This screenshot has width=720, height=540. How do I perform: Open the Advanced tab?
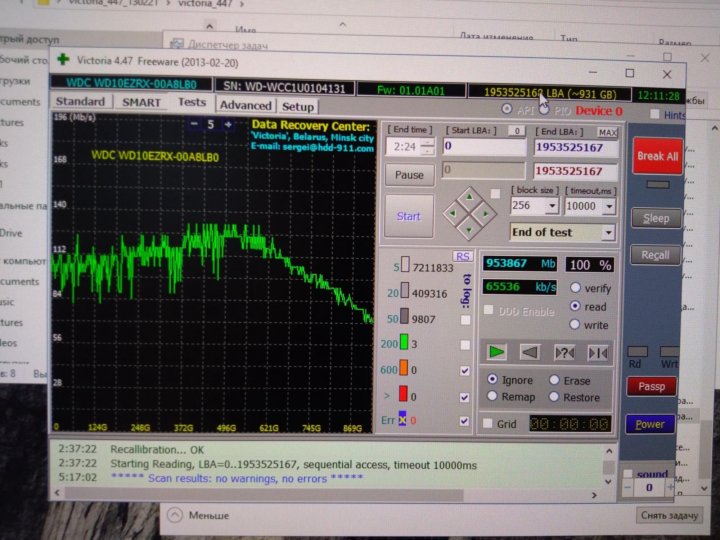[245, 105]
